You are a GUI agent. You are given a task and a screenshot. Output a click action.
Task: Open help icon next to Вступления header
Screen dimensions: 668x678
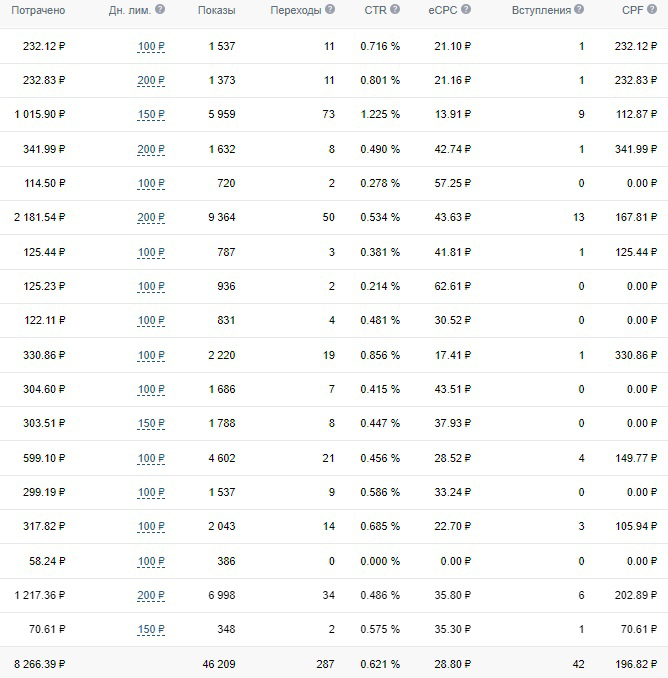(579, 9)
